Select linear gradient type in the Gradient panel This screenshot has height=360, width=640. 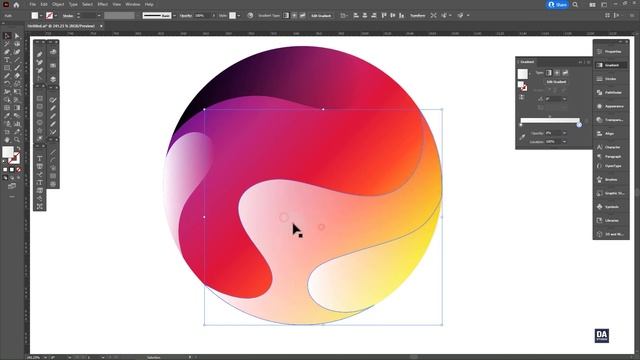coord(549,73)
